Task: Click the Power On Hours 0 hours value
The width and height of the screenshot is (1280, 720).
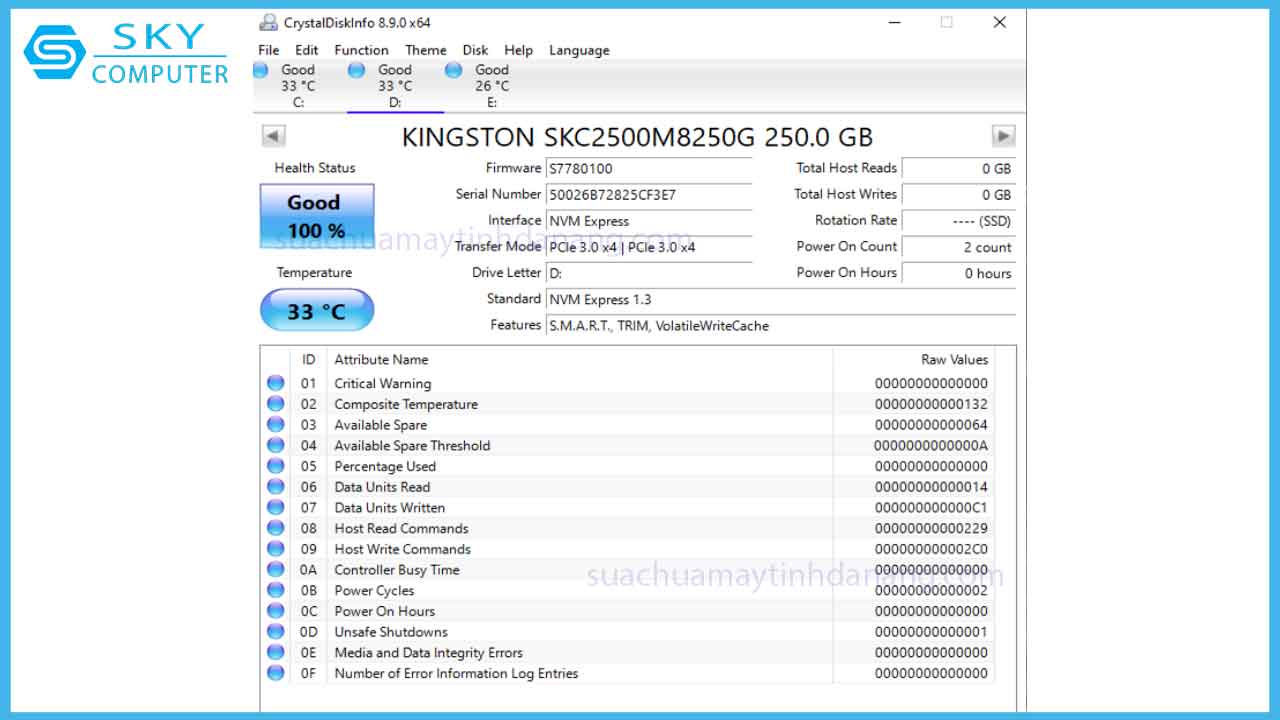Action: [x=959, y=273]
